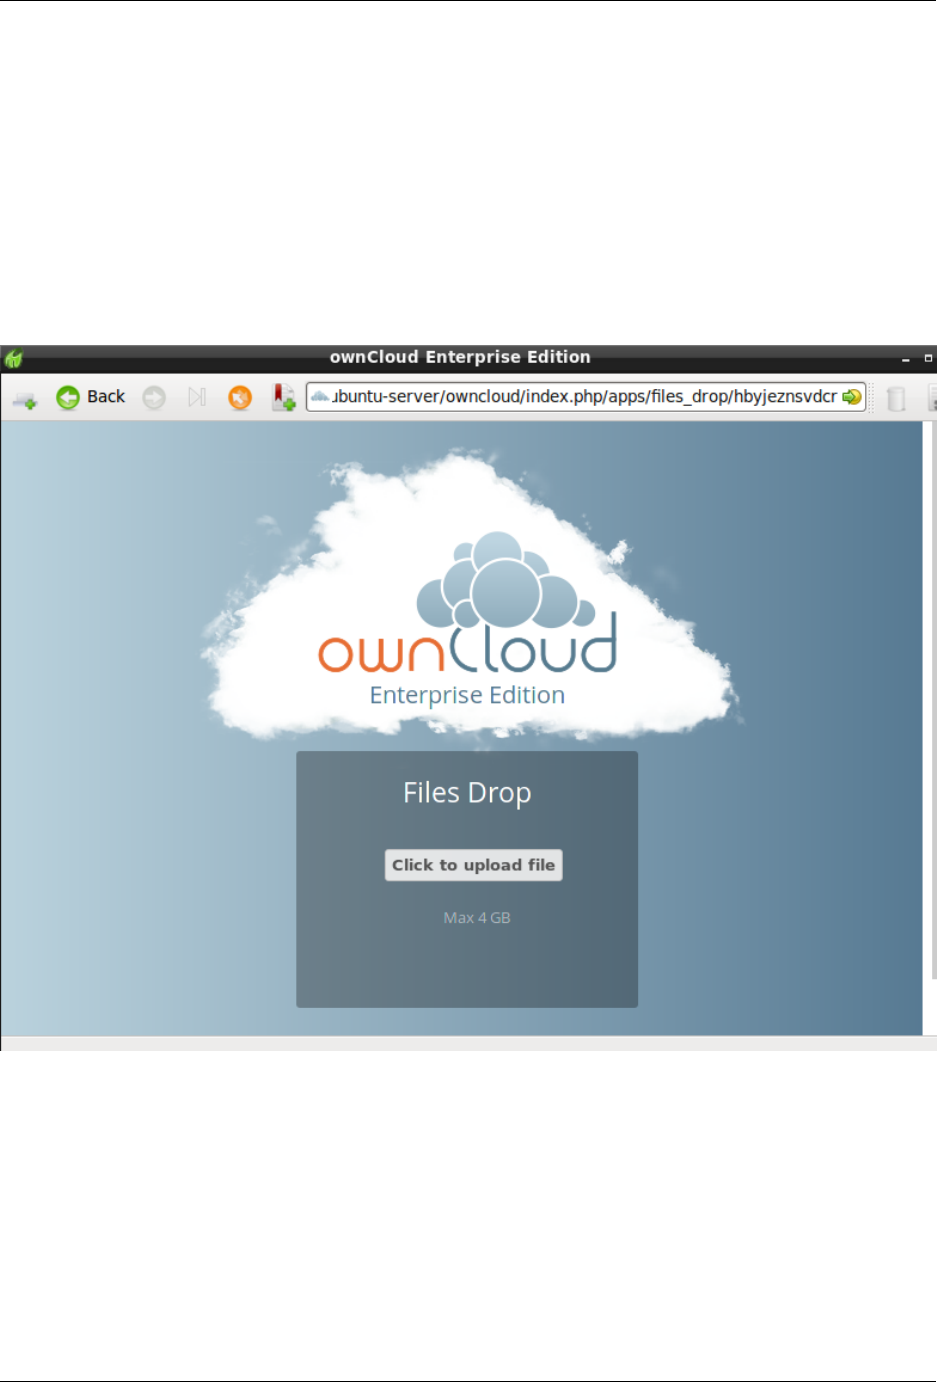Click the "Files Drop" heading
The height and width of the screenshot is (1382, 937).
coord(467,793)
